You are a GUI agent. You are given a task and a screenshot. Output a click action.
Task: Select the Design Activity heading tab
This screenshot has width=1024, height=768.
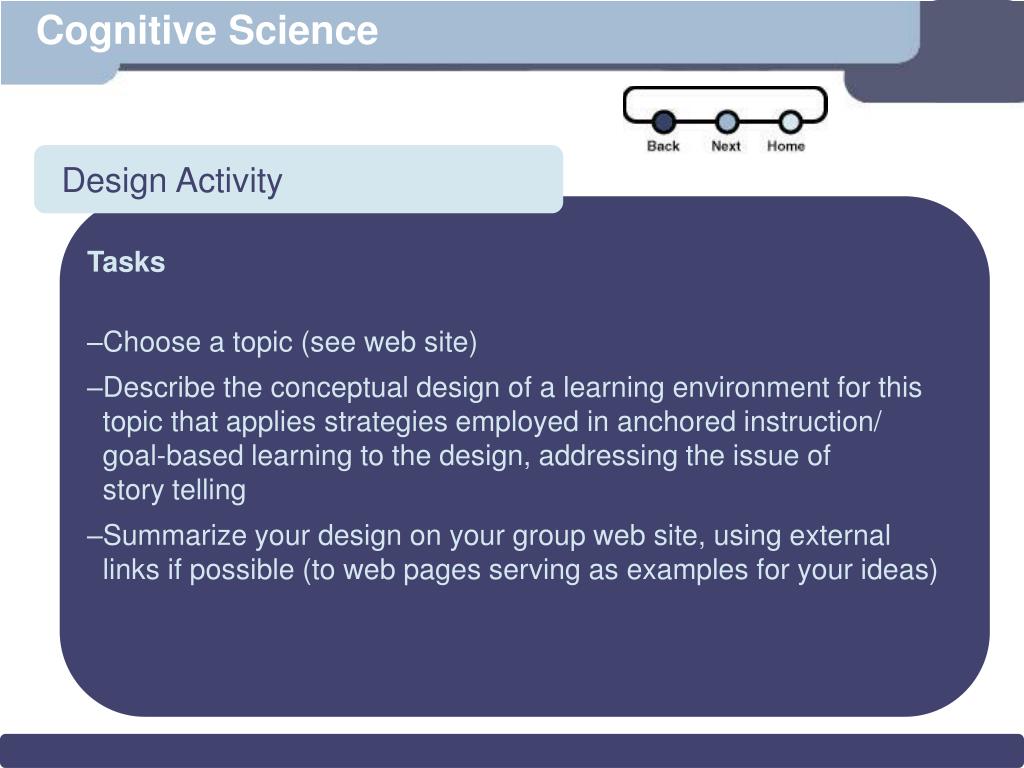[x=298, y=179]
